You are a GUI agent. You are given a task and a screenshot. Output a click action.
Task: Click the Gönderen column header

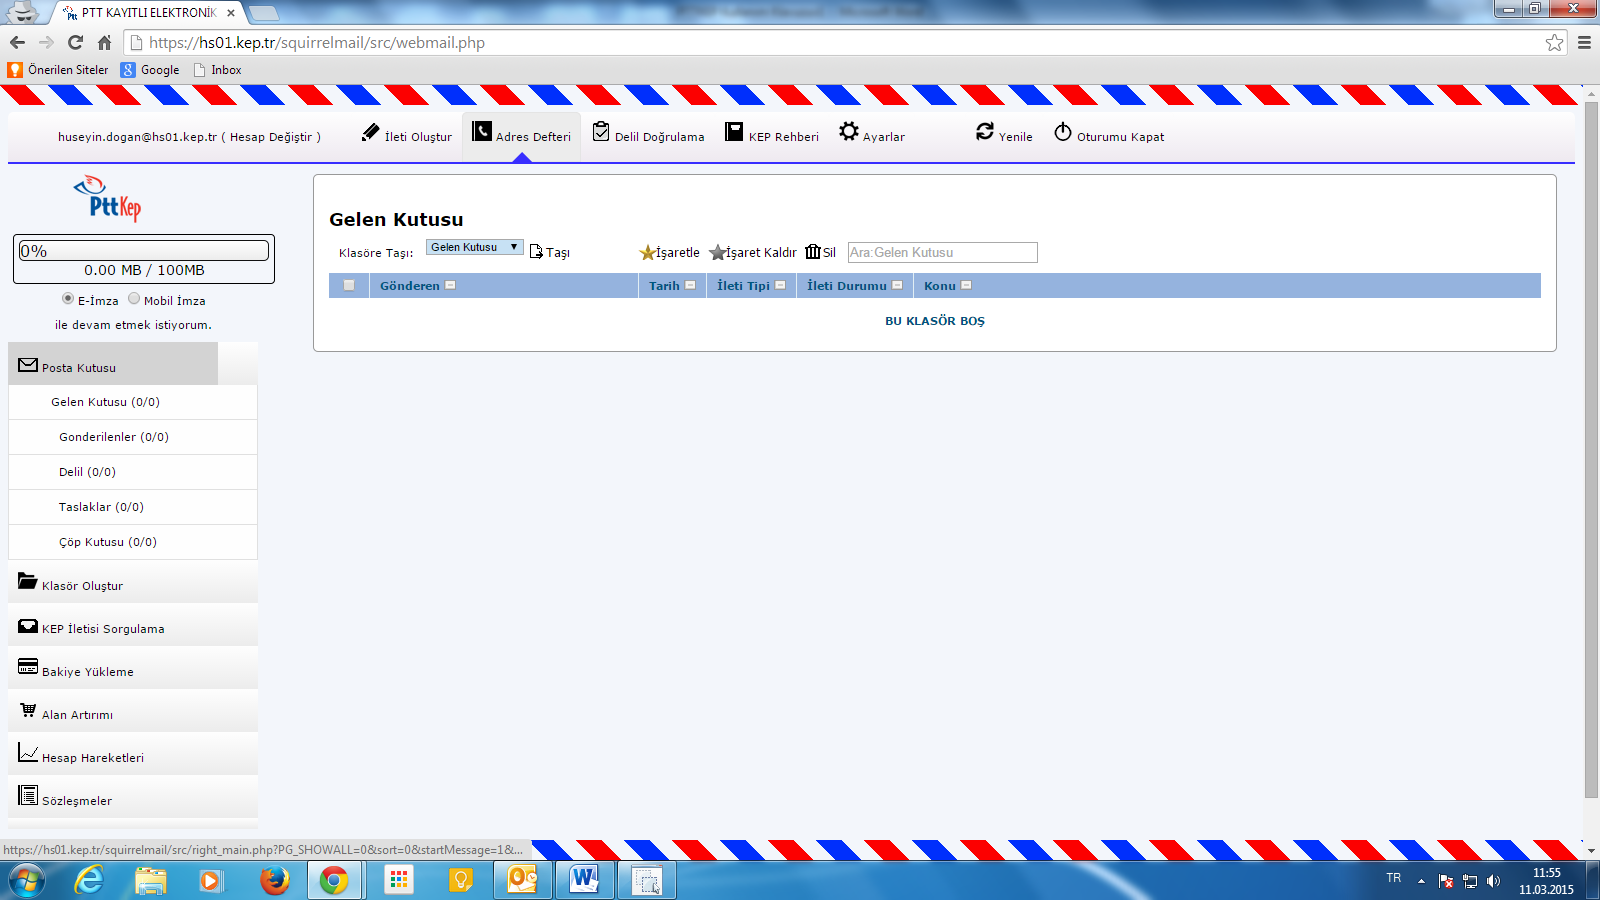[410, 286]
